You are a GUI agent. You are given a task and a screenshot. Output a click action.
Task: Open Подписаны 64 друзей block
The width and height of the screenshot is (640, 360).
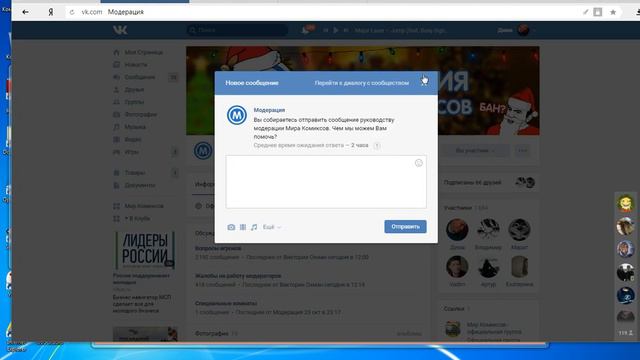[x=489, y=182]
